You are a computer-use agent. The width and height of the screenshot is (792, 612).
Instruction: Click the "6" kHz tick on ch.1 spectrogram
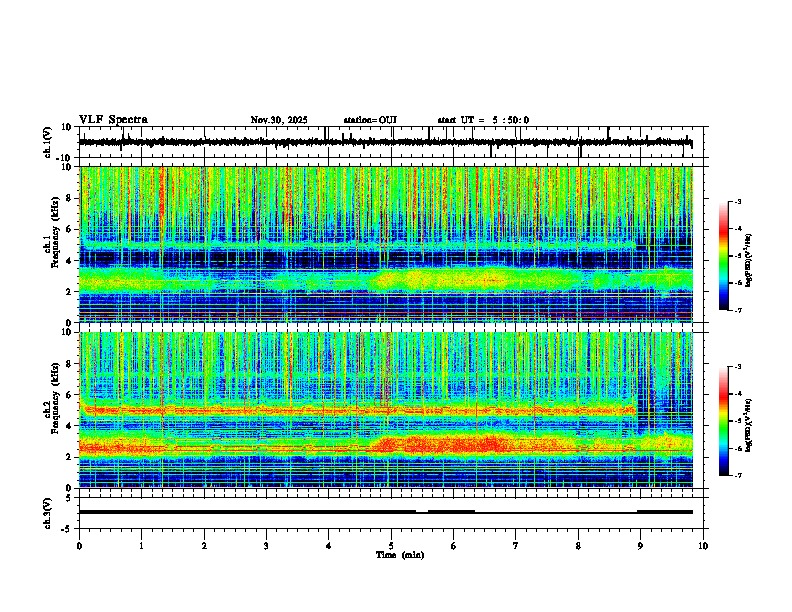click(70, 229)
